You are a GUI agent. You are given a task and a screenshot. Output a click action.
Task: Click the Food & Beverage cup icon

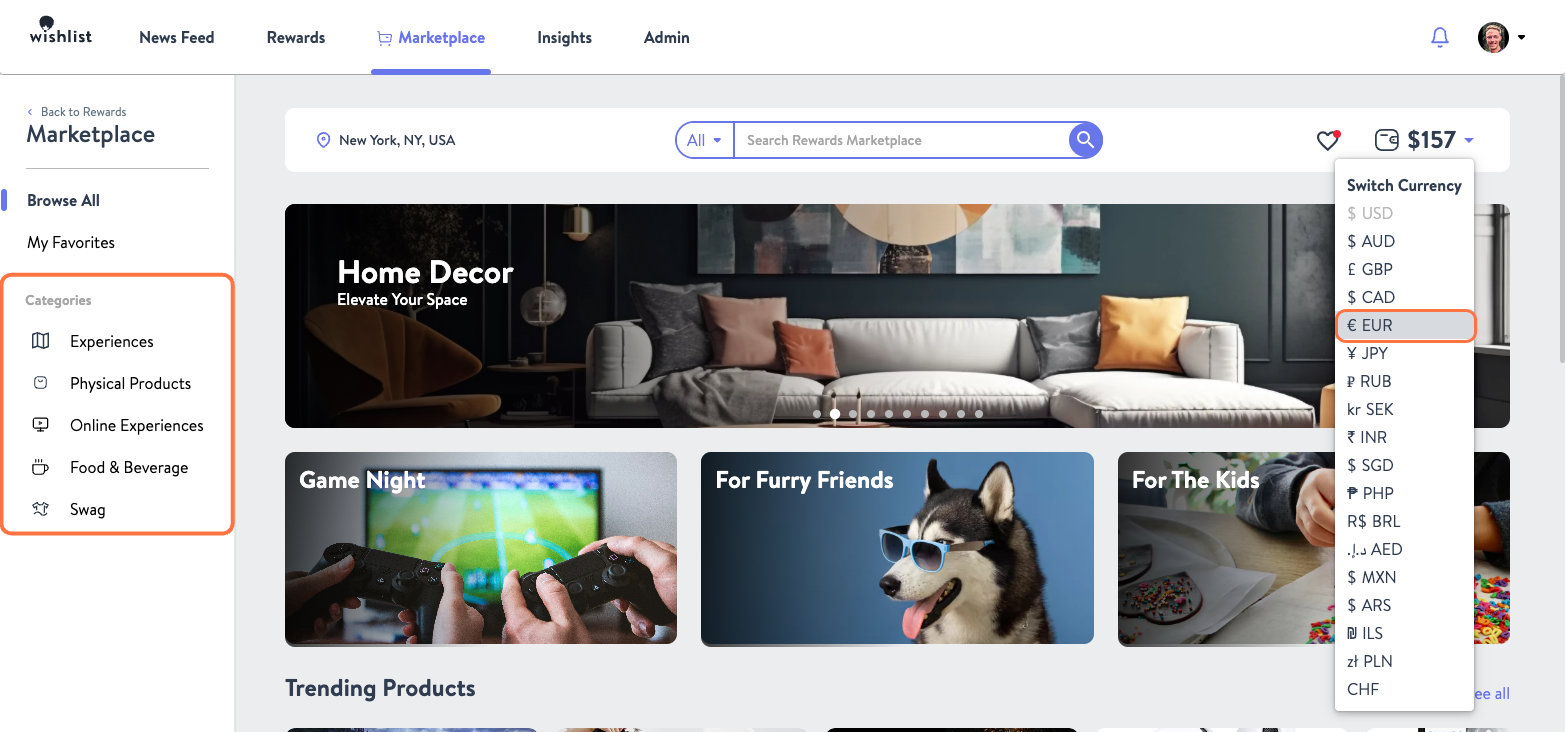pyautogui.click(x=41, y=467)
